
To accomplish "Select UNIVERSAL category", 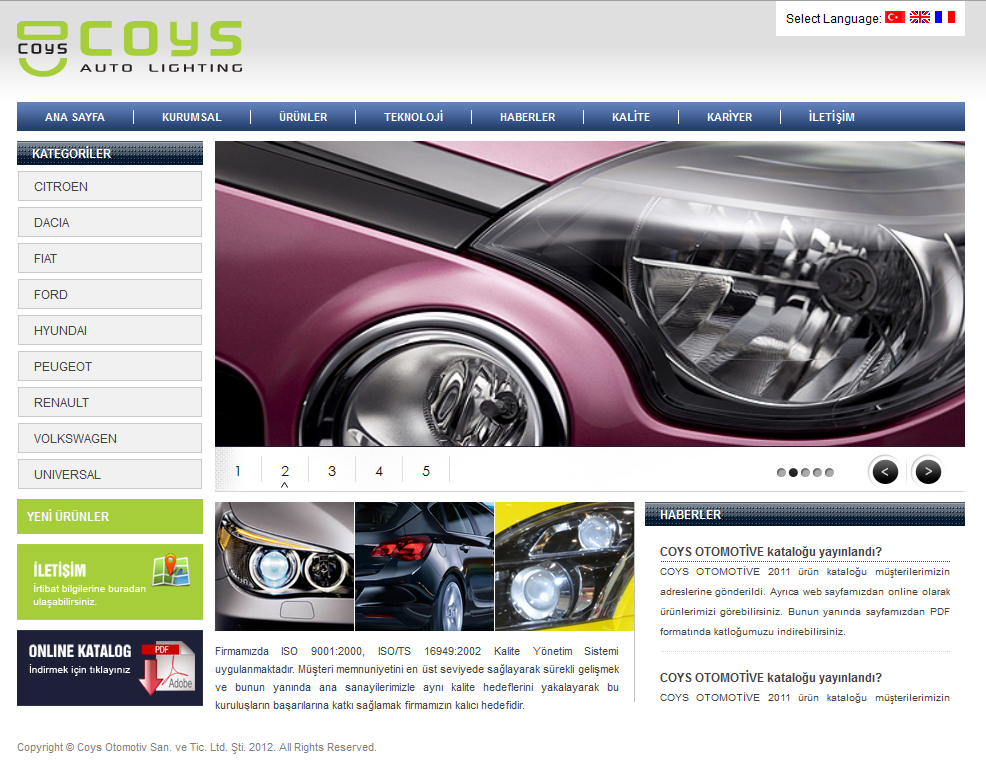I will (x=110, y=474).
